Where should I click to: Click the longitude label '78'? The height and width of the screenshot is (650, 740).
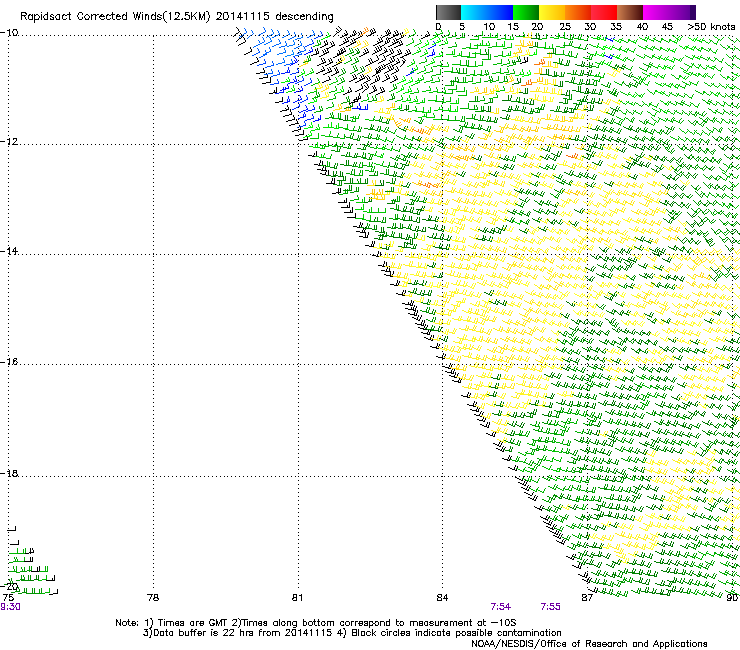point(153,598)
